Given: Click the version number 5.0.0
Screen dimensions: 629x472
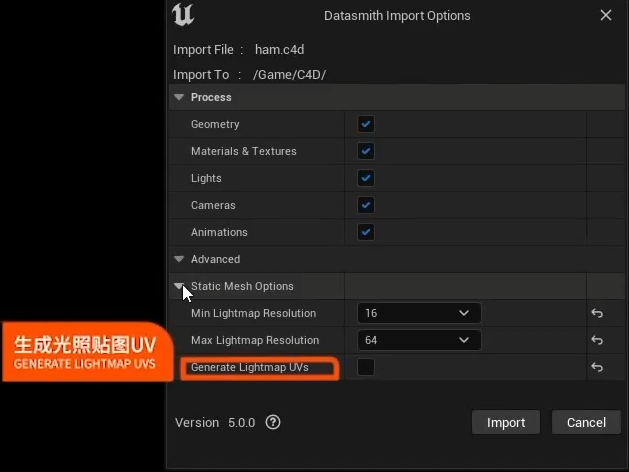Looking at the screenshot, I should tap(241, 423).
